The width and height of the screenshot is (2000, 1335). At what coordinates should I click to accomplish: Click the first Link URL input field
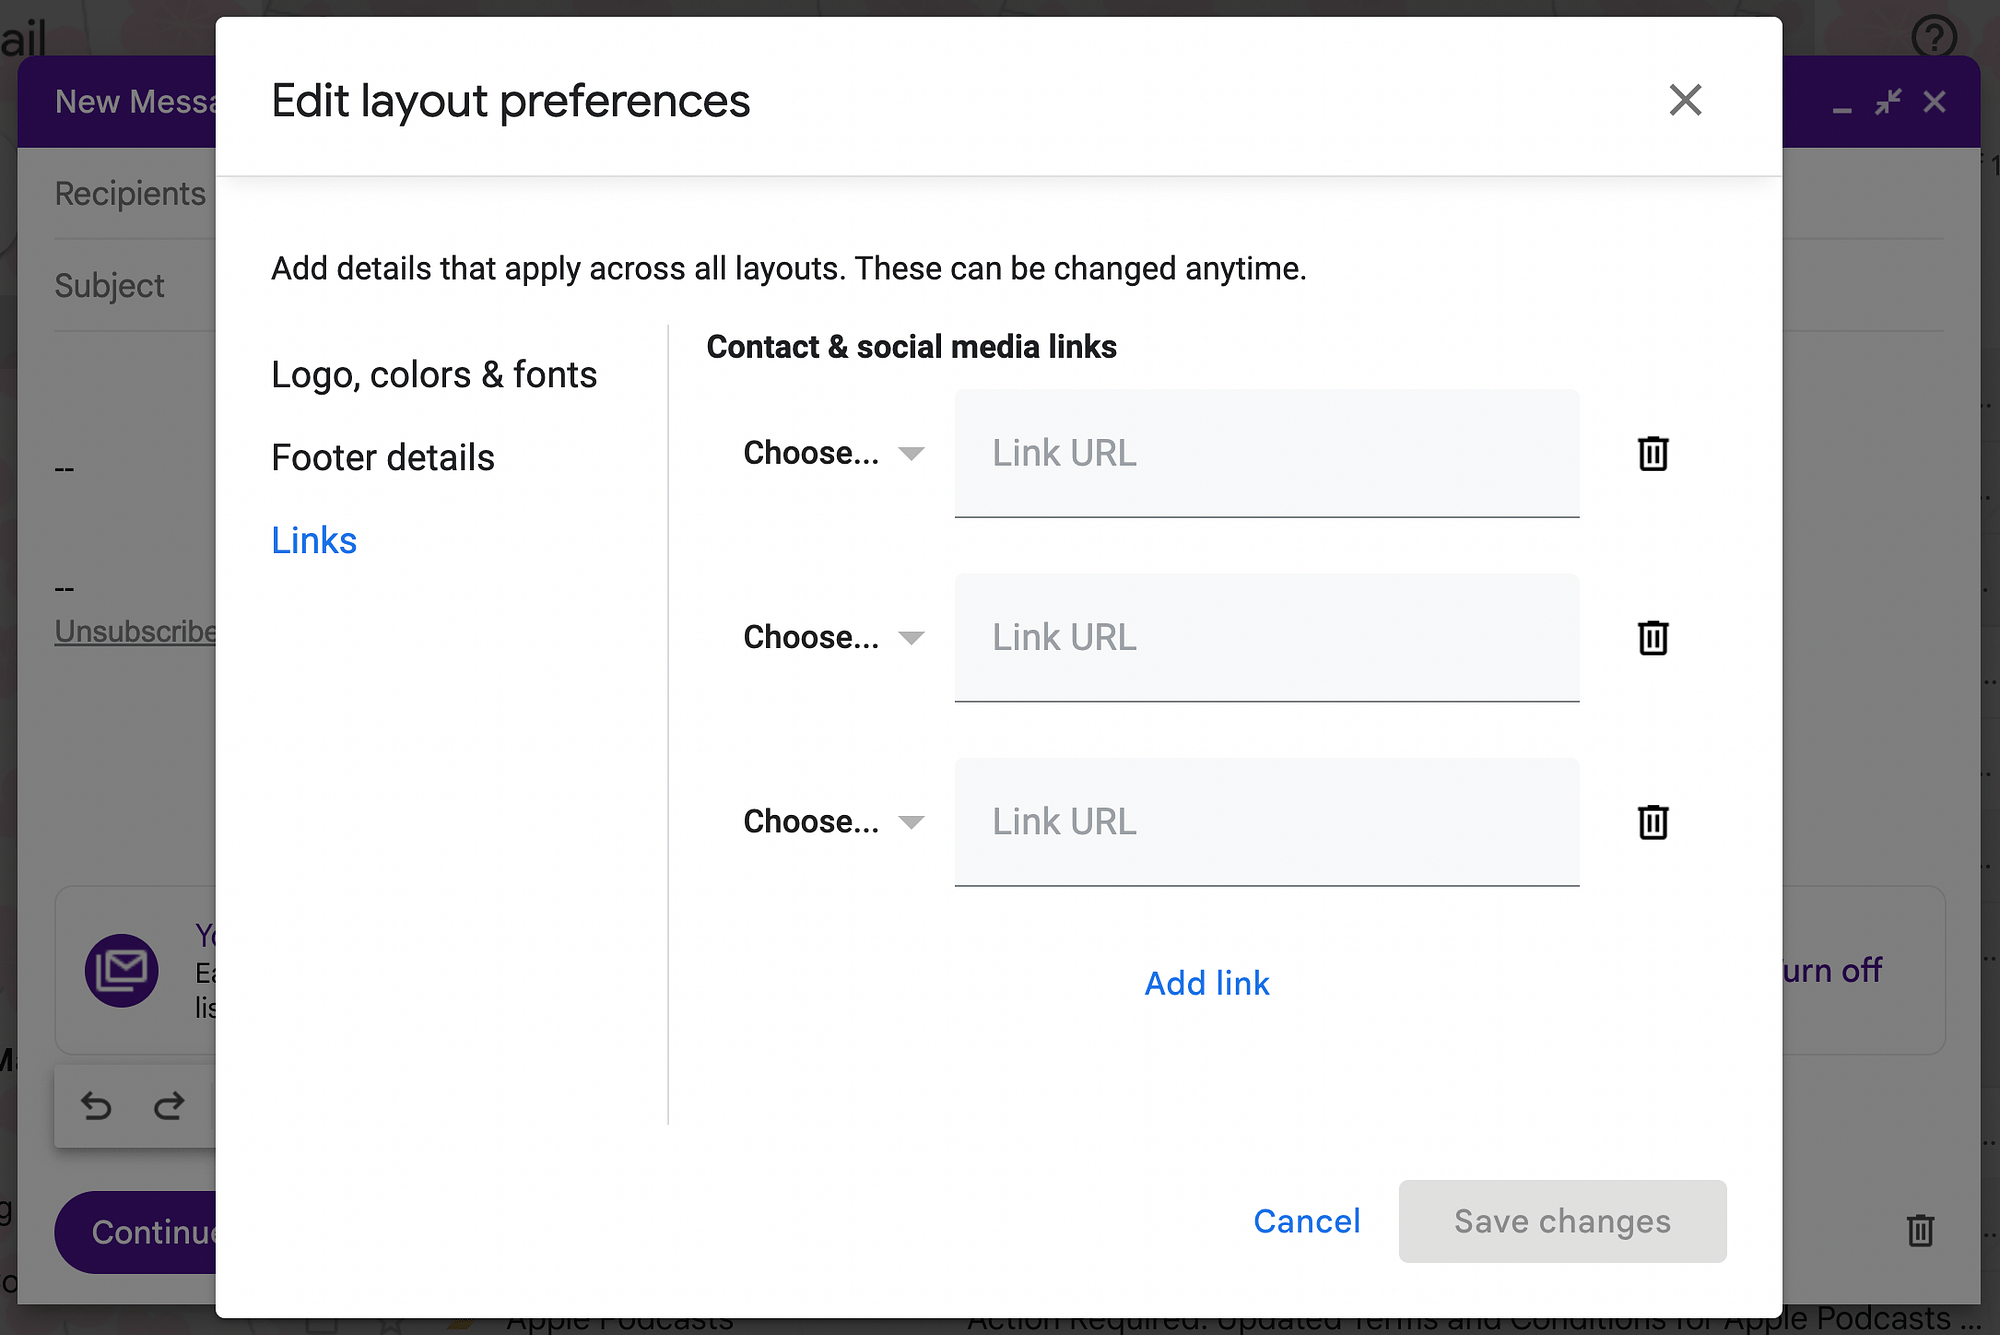pyautogui.click(x=1266, y=453)
